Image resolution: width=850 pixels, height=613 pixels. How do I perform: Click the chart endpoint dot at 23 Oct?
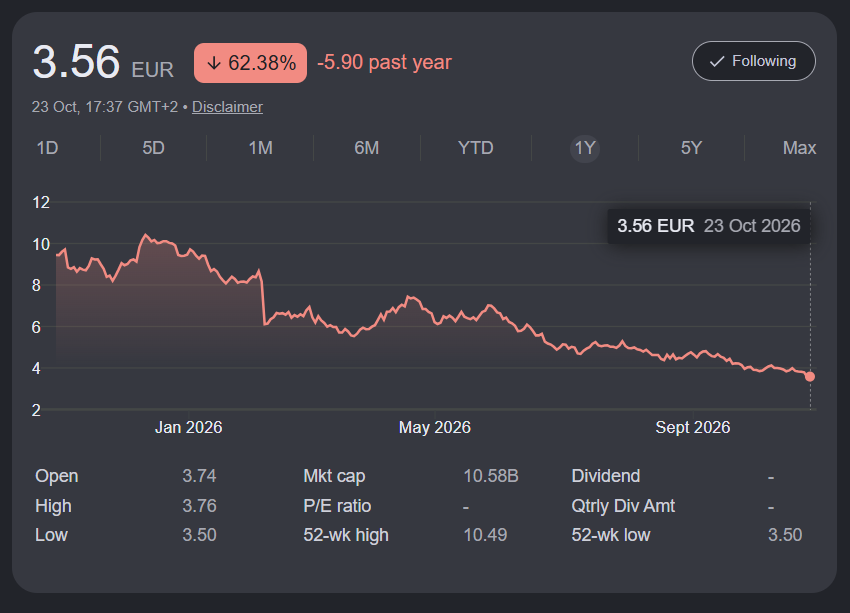click(810, 376)
